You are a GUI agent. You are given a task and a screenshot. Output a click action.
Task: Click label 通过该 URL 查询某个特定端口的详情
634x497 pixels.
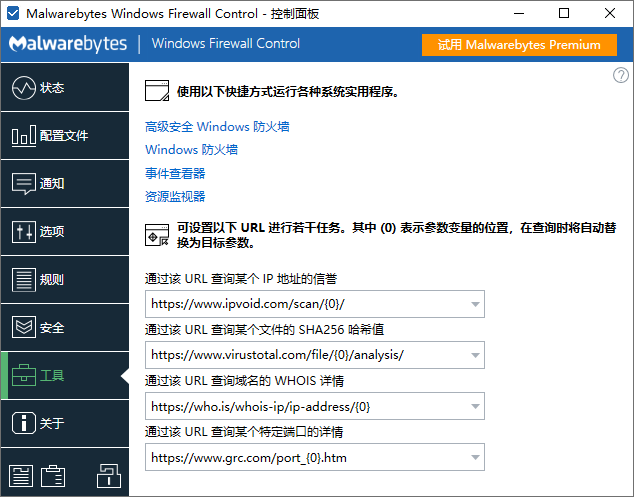click(244, 431)
